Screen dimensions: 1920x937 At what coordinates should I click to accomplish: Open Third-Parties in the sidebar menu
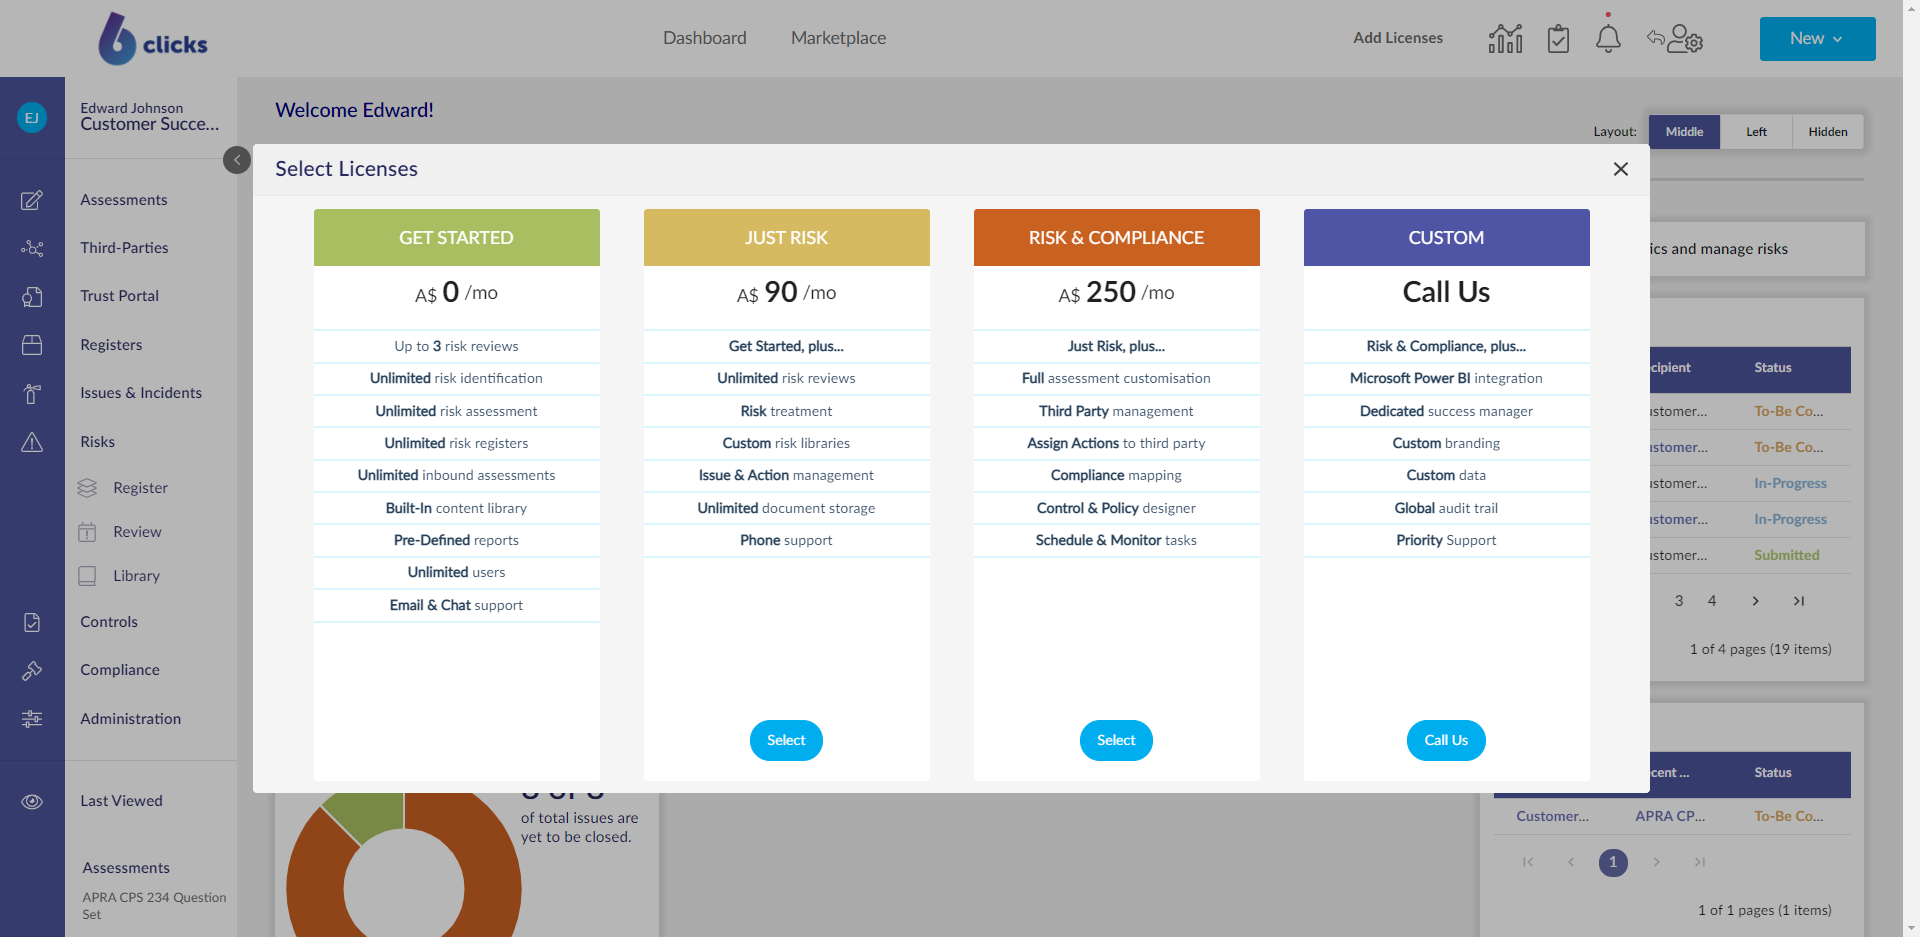click(x=124, y=248)
